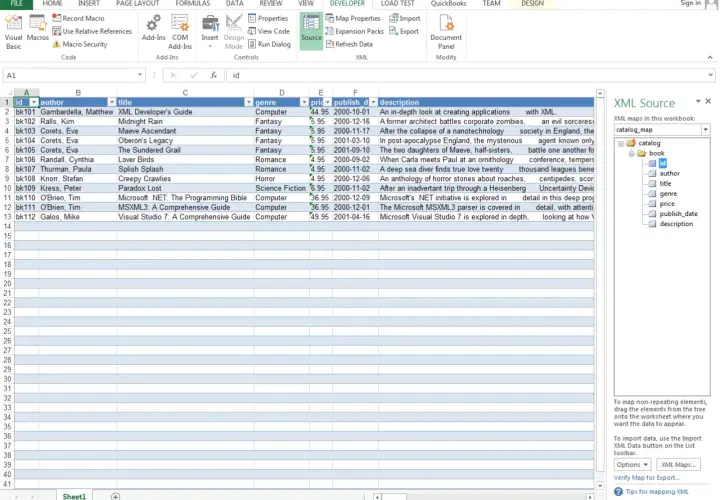Click XML Export
Screen dimensions: 720x500
(x=404, y=31)
